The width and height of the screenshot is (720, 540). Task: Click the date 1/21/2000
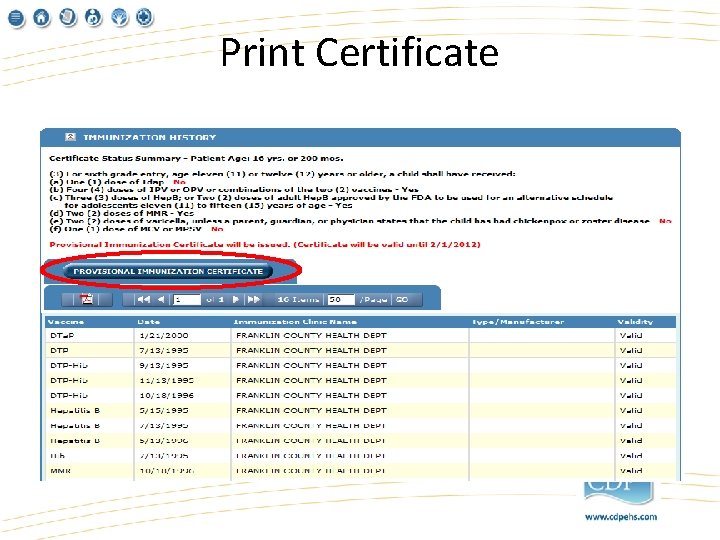point(164,335)
